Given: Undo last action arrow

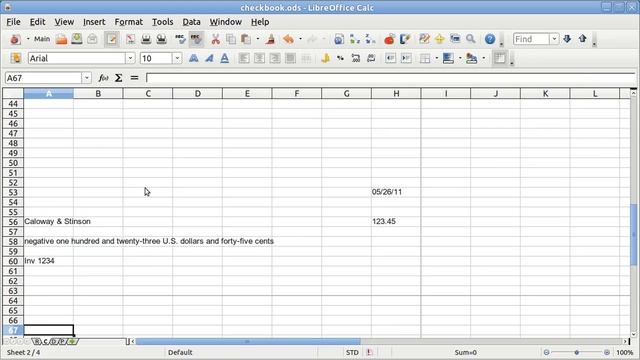Looking at the screenshot, I should (x=288, y=39).
